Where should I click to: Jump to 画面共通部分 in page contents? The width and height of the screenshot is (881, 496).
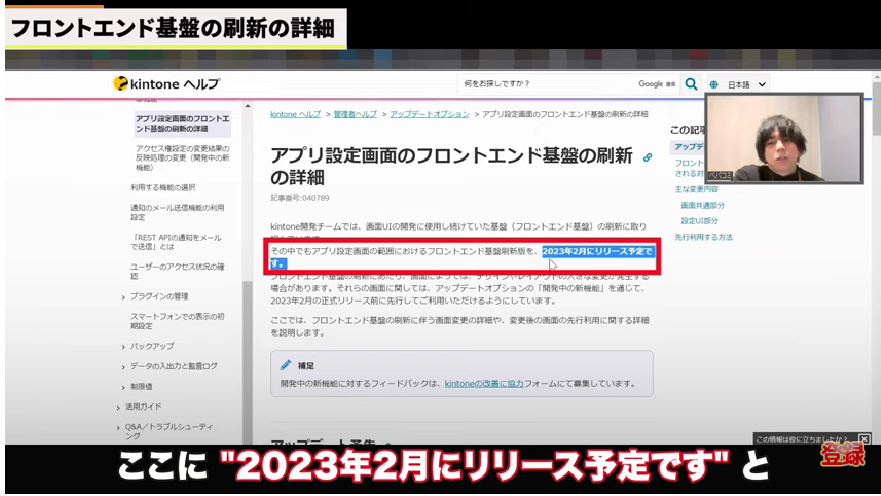pos(702,205)
